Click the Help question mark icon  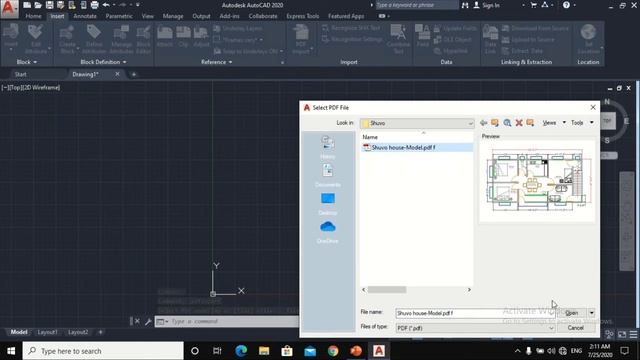(566, 5)
